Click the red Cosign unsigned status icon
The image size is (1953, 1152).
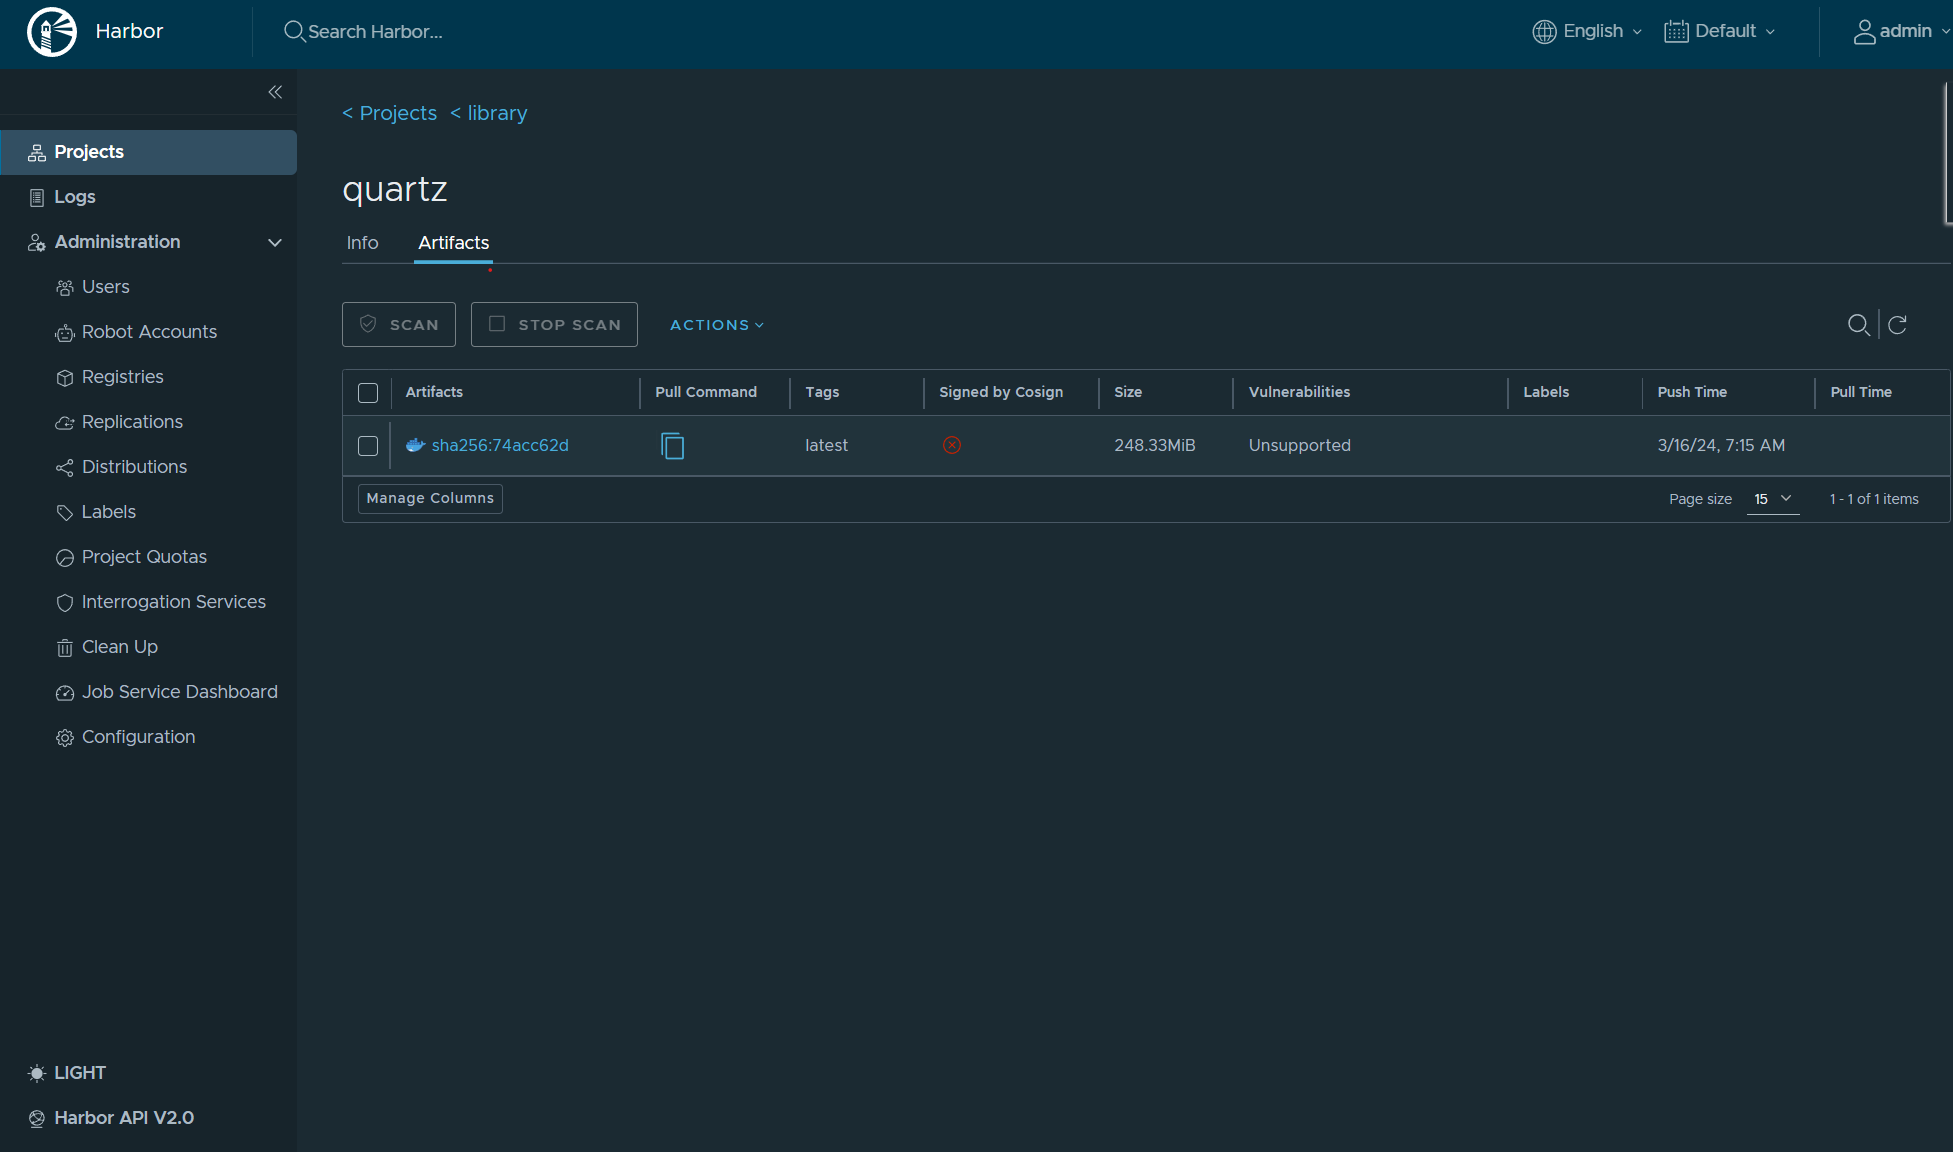[x=951, y=446]
